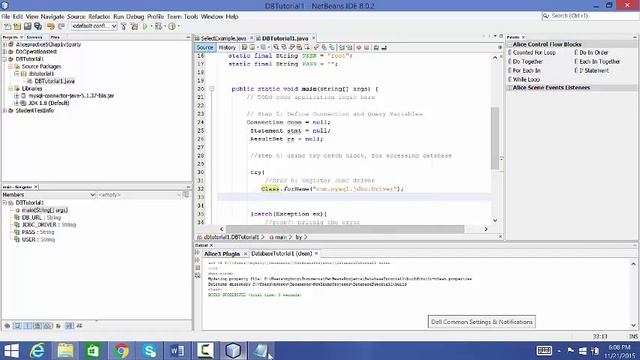Click the Windows Start button
This screenshot has height=360, width=640.
pyautogui.click(x=11, y=351)
